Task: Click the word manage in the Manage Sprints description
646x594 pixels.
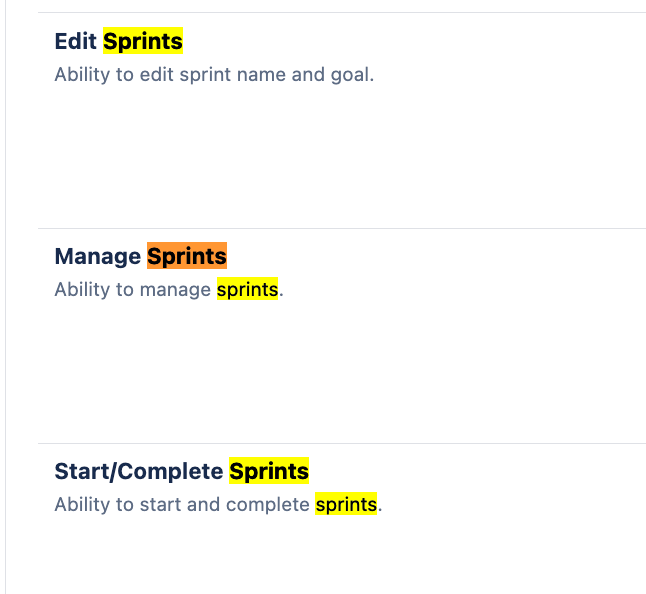Action: (x=176, y=290)
